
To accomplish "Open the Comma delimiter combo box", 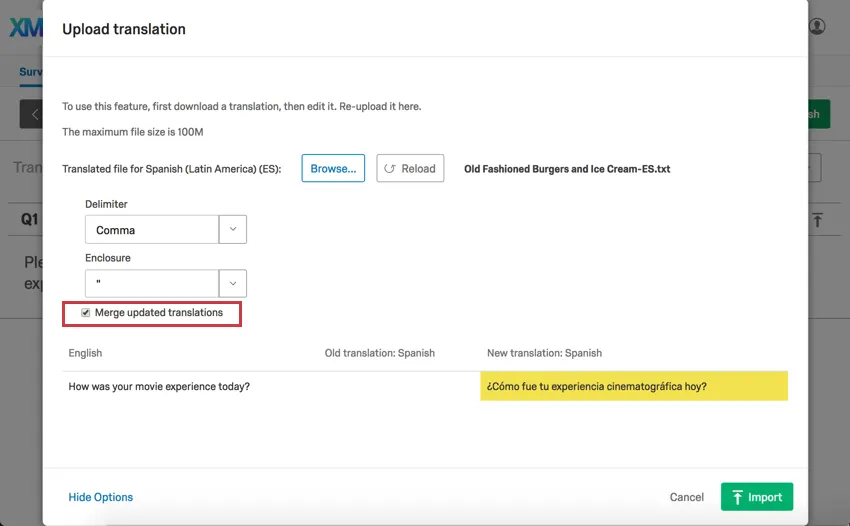I will [152, 230].
